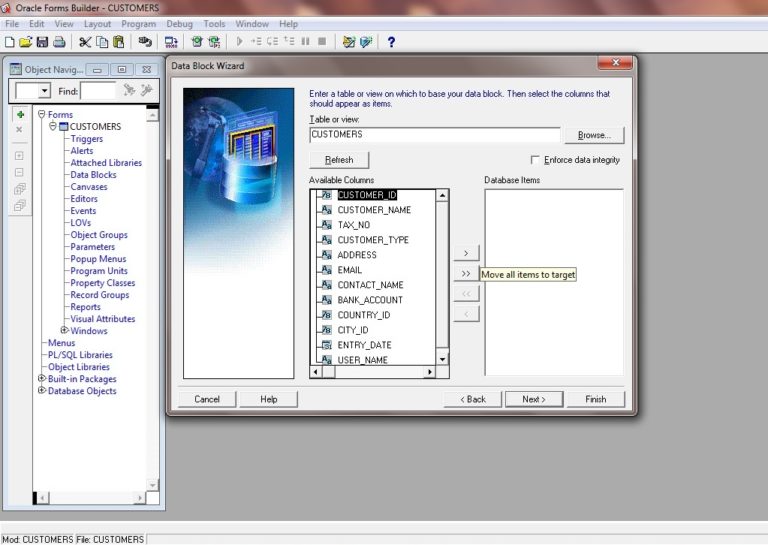768x545 pixels.
Task: Click the < Back wizard button
Action: (473, 399)
